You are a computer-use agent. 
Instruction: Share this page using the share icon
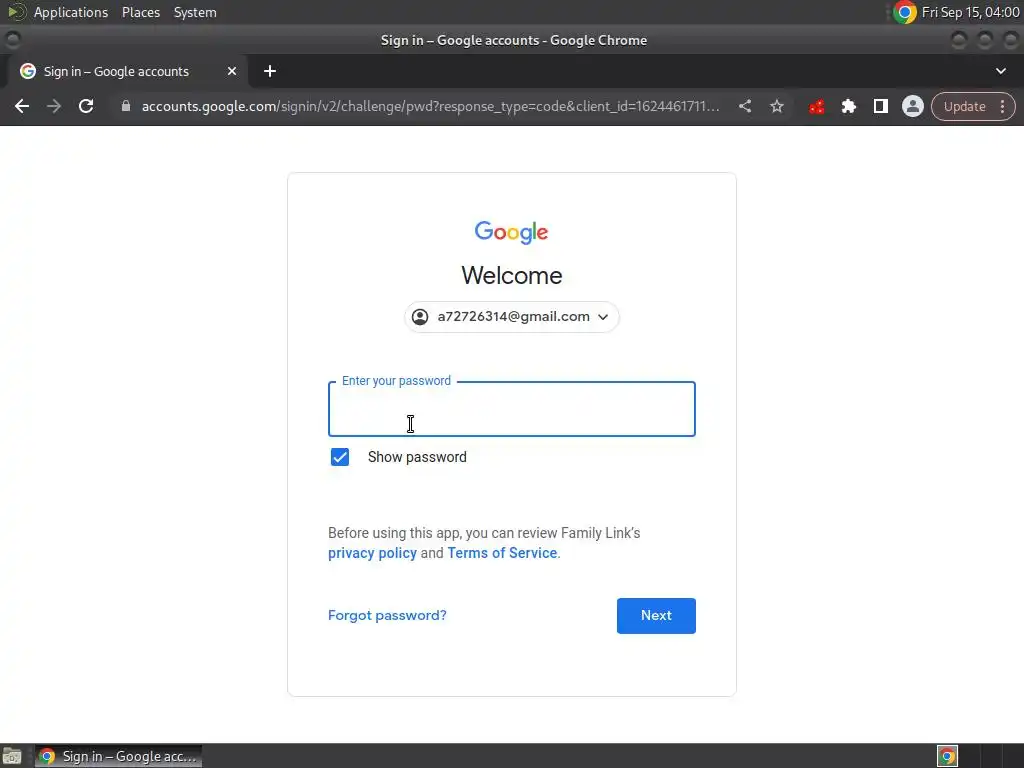click(x=744, y=106)
